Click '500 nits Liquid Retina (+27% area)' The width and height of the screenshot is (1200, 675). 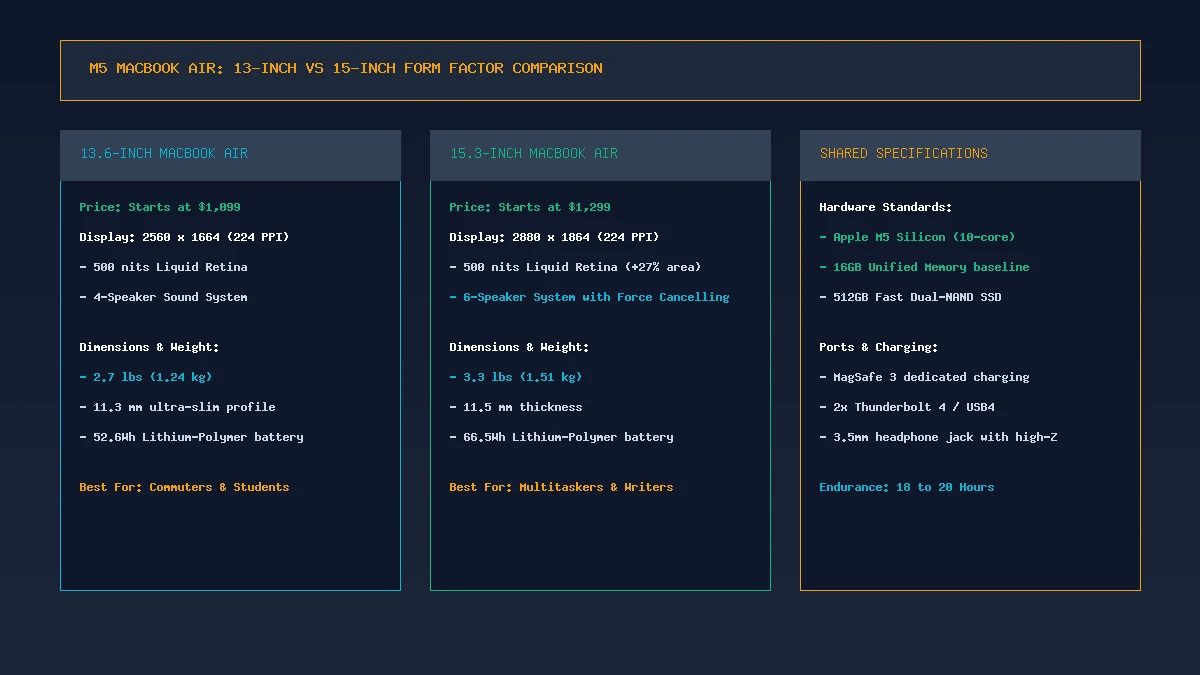click(575, 267)
